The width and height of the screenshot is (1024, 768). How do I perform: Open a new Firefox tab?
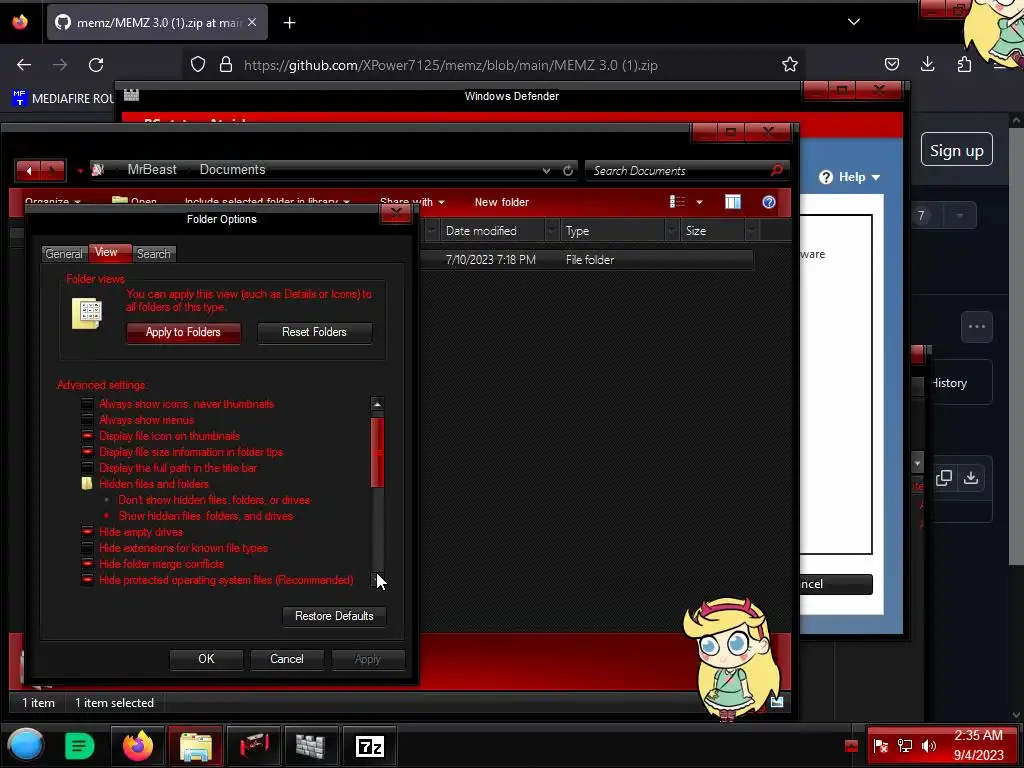289,23
